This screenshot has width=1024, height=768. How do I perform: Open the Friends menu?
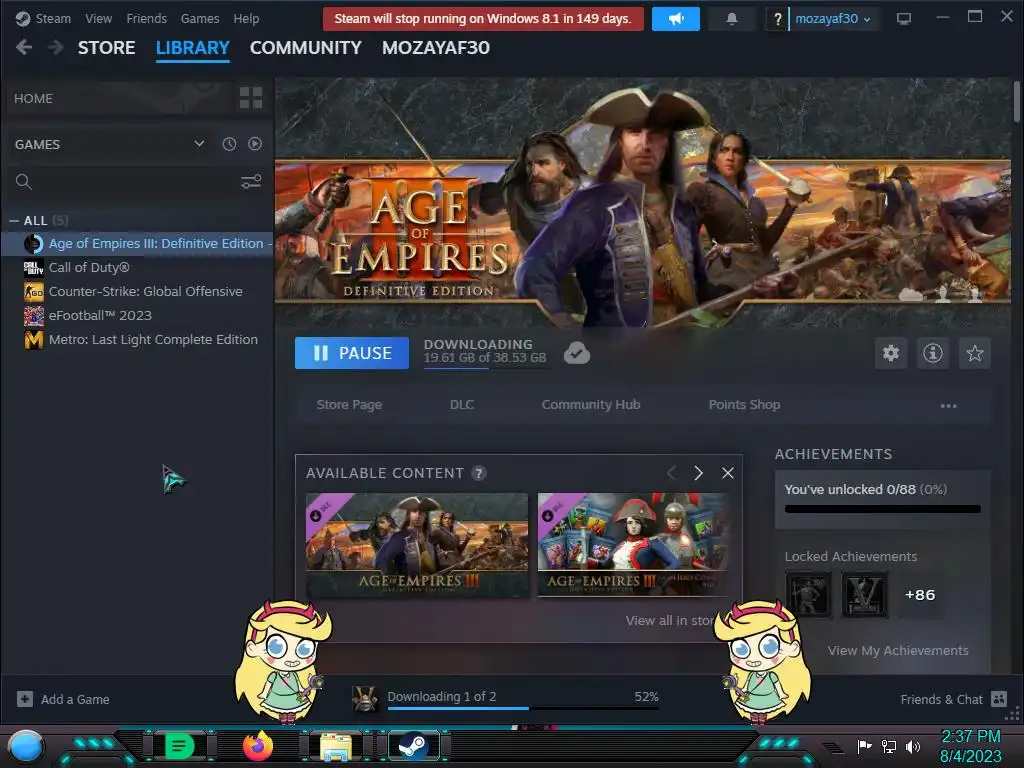(146, 18)
